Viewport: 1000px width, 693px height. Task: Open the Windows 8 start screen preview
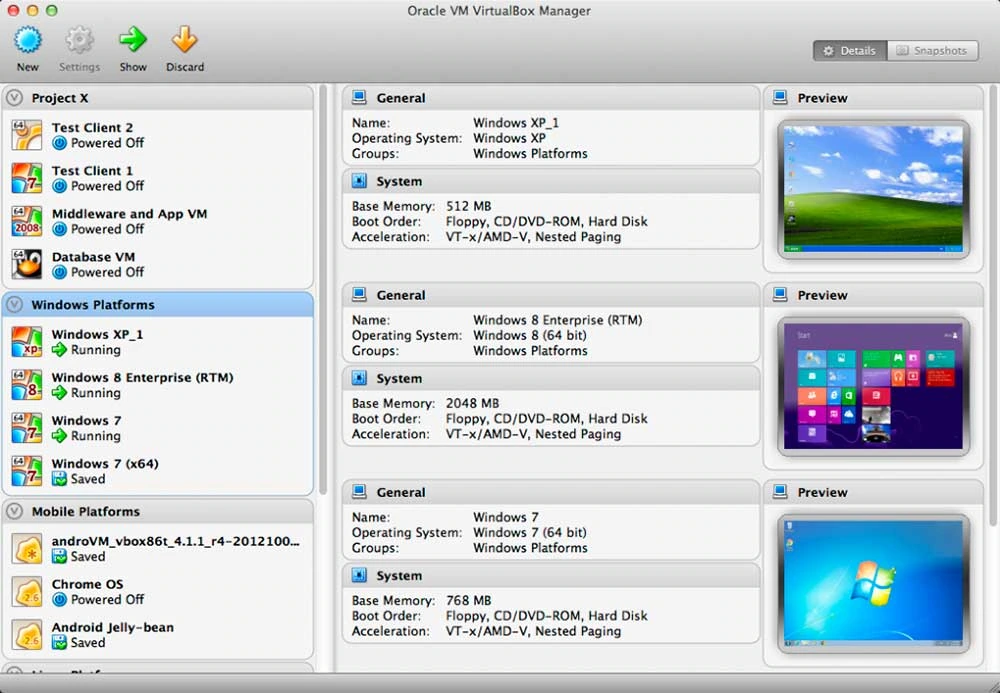(x=873, y=386)
